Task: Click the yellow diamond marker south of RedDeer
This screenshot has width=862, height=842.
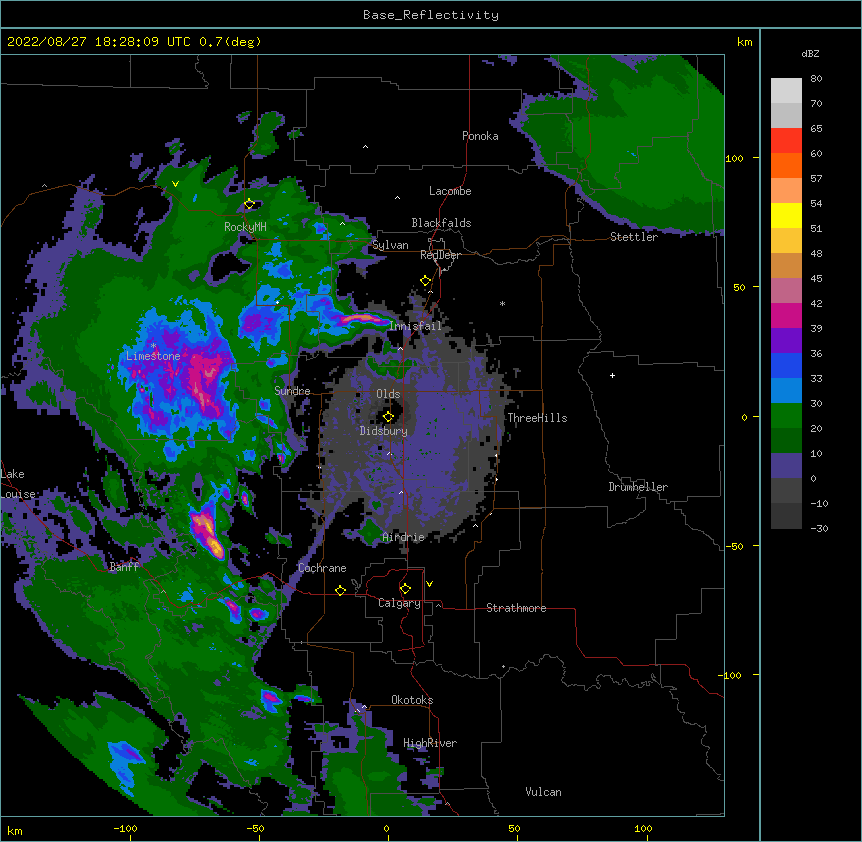Action: coord(426,281)
